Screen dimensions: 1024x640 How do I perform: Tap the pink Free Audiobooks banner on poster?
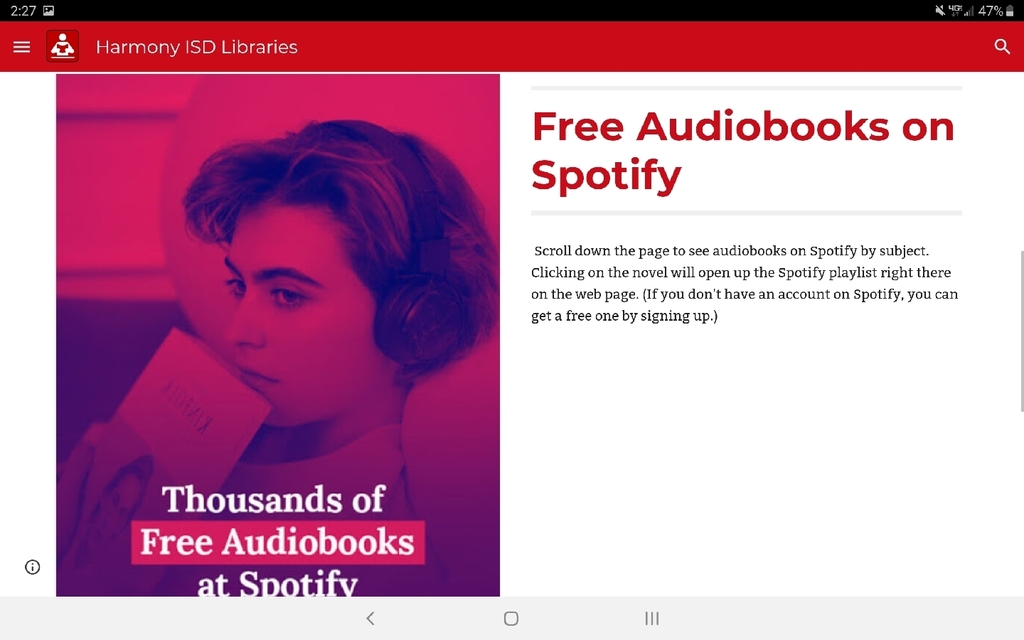pos(278,542)
